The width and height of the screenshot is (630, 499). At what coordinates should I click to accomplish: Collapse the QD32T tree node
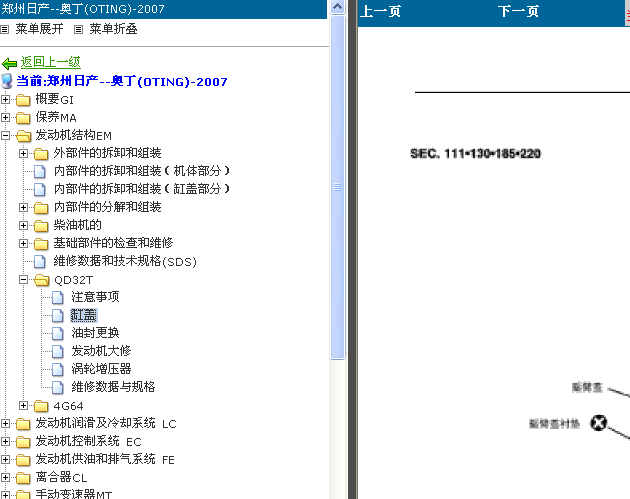pyautogui.click(x=23, y=279)
